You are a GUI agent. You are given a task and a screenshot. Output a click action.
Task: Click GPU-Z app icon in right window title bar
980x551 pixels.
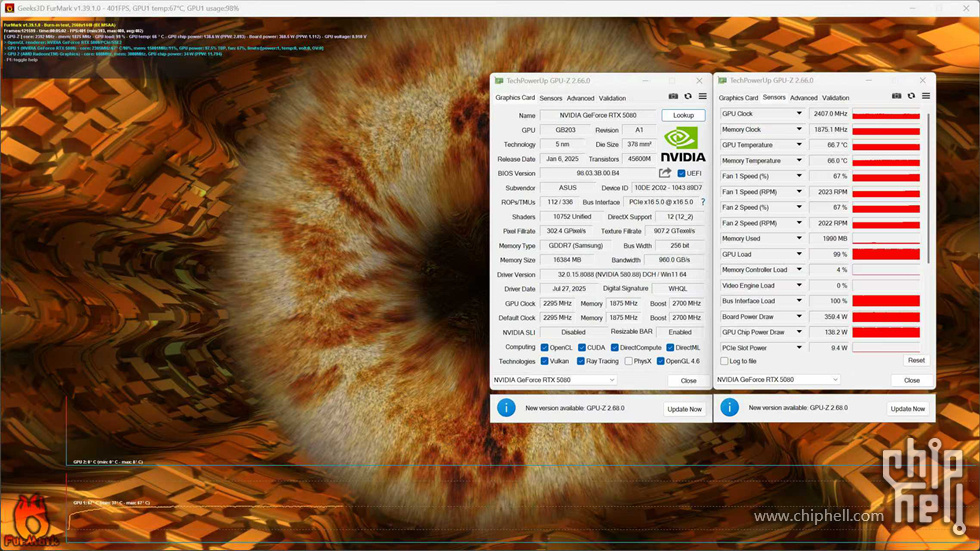click(x=722, y=80)
